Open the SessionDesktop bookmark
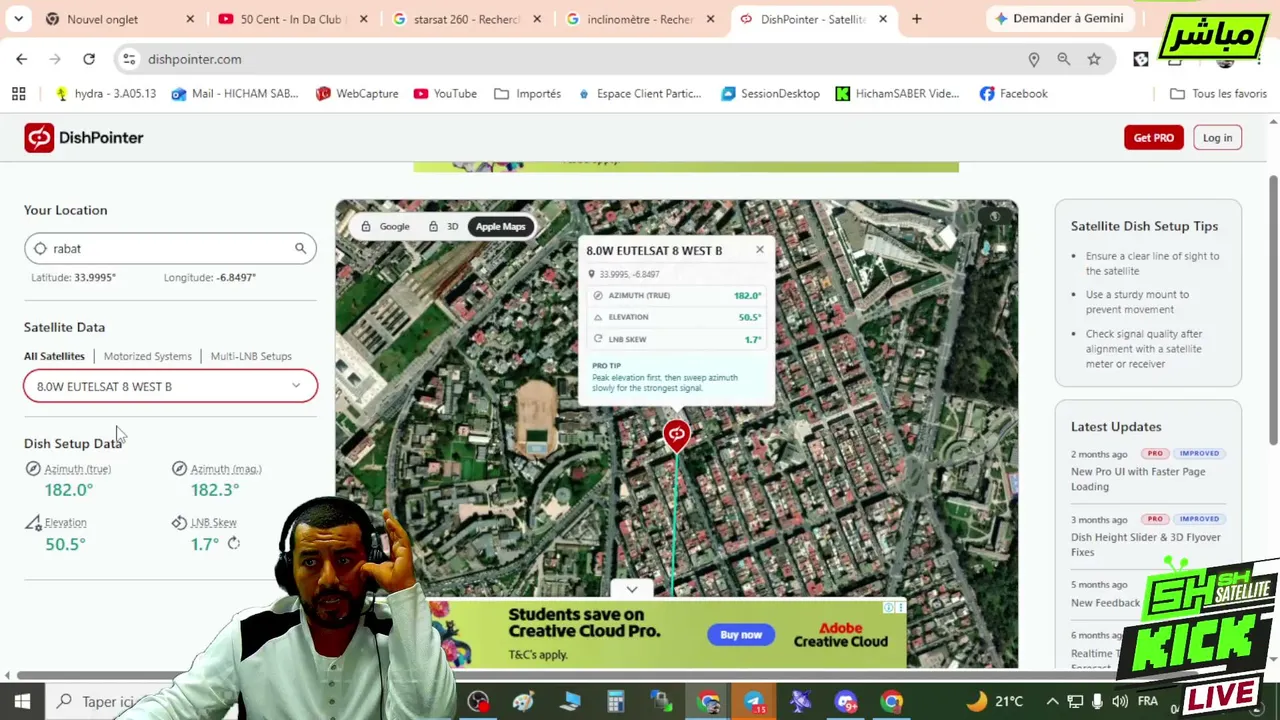1280x720 pixels. pos(770,93)
